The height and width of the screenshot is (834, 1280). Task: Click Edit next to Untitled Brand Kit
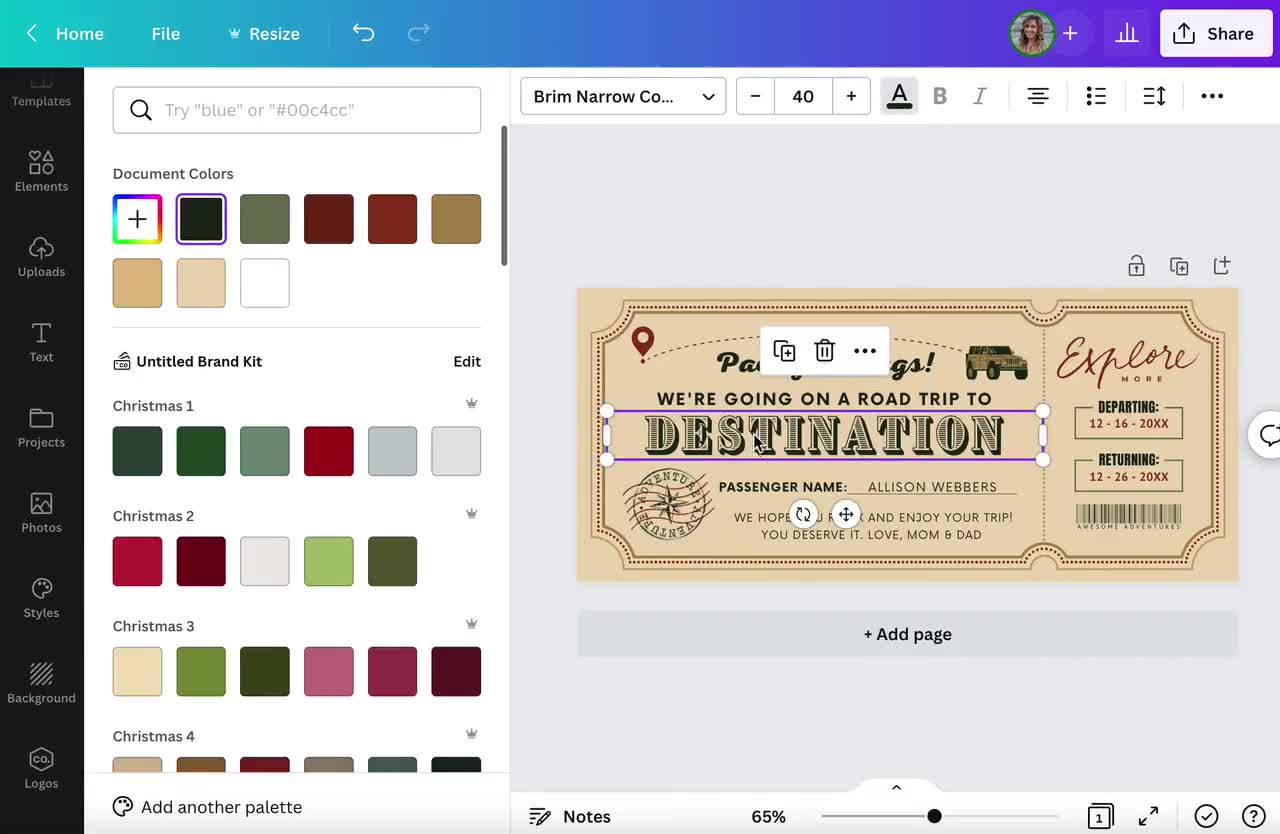[467, 361]
